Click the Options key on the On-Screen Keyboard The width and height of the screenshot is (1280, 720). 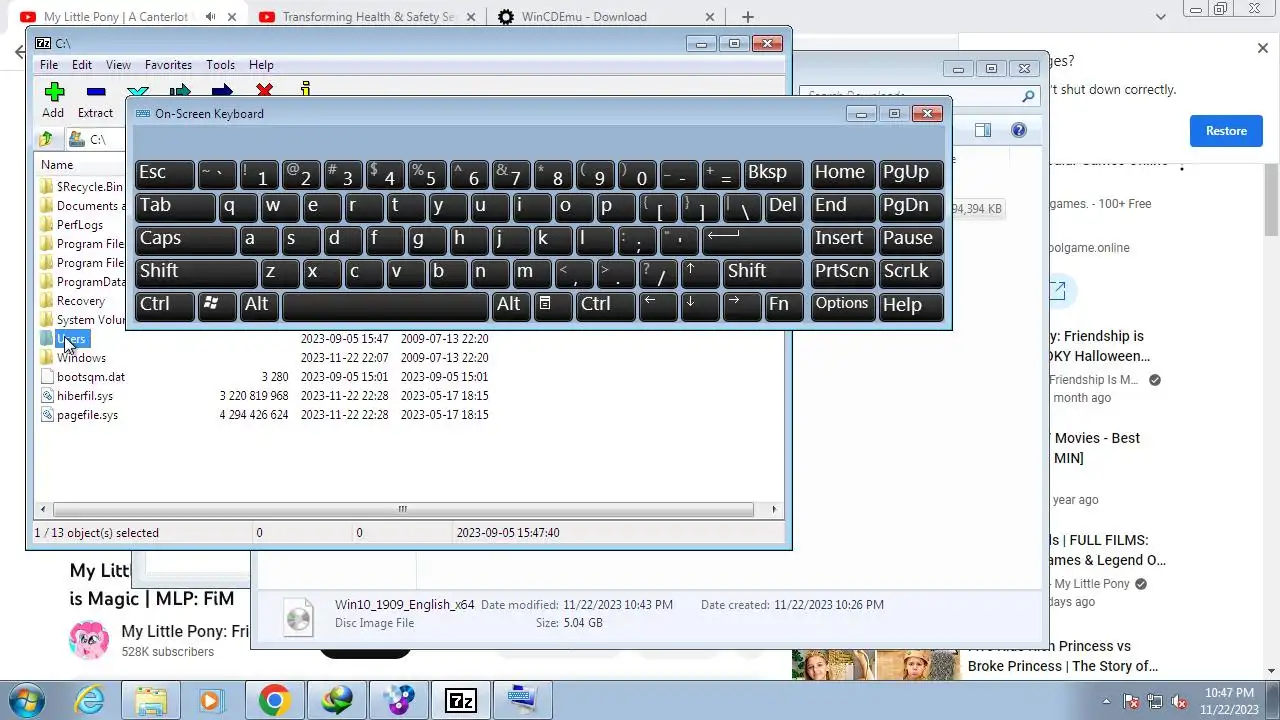[x=842, y=306]
